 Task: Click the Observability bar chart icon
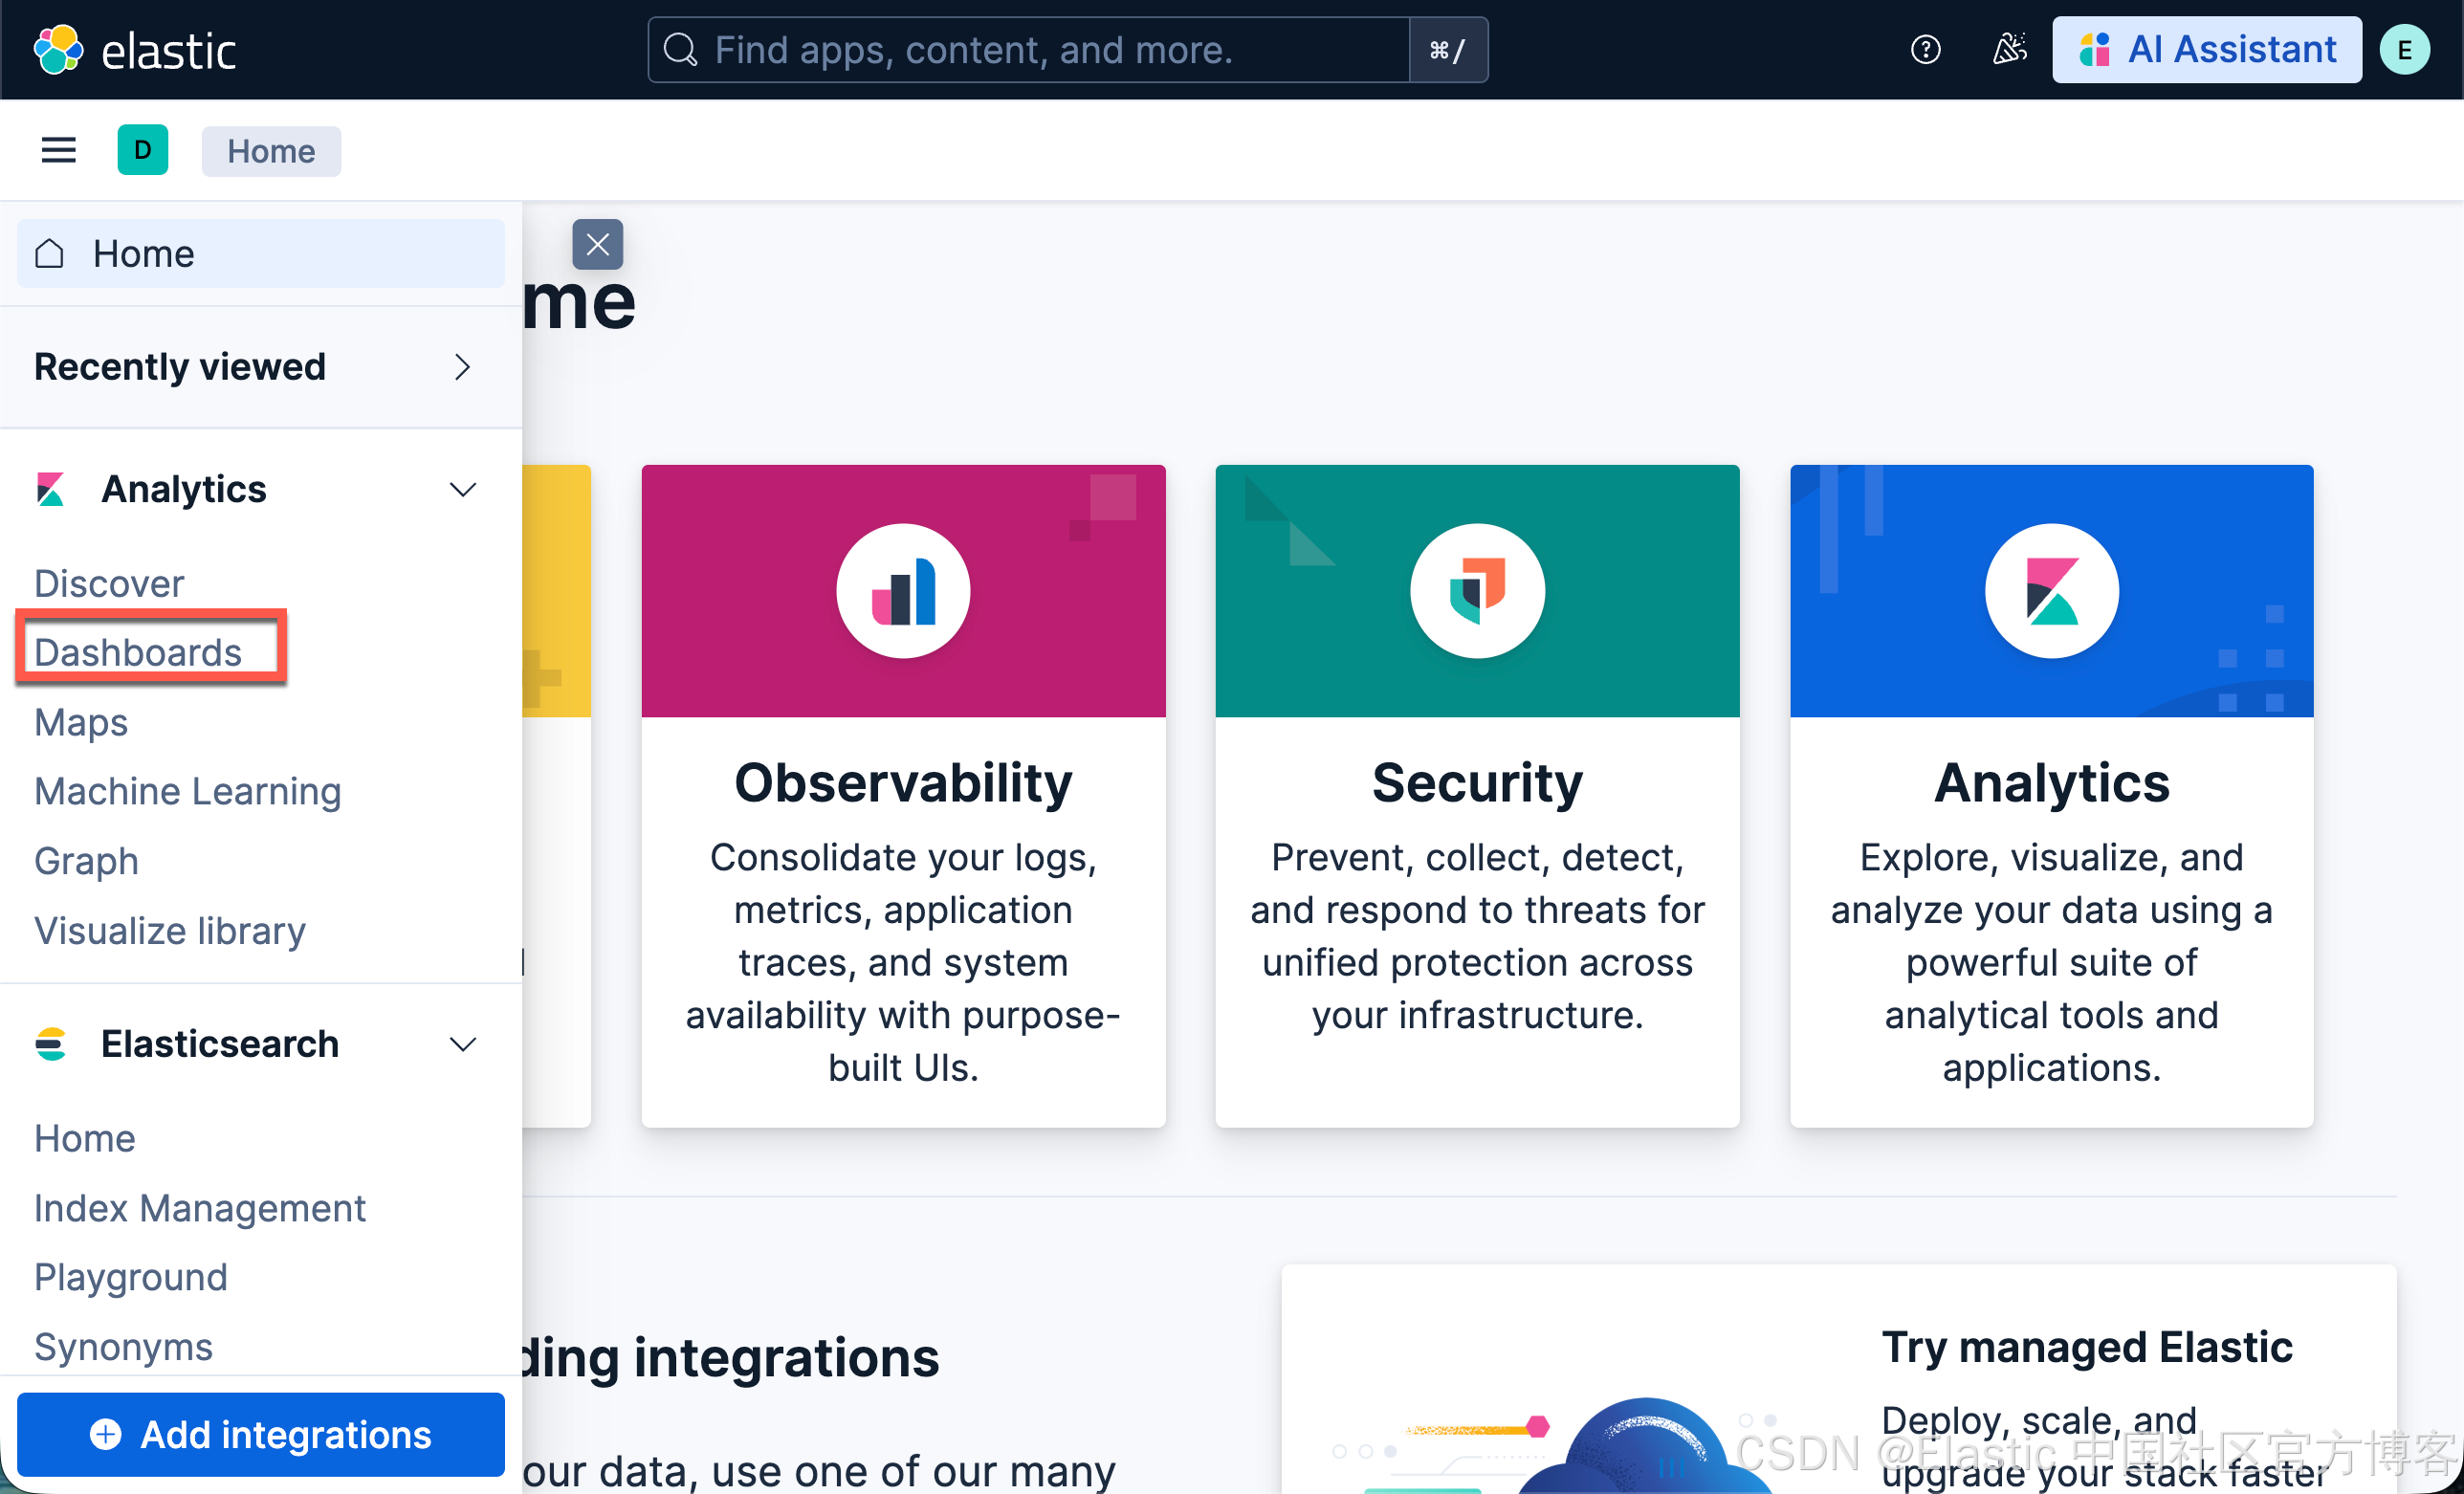point(903,591)
